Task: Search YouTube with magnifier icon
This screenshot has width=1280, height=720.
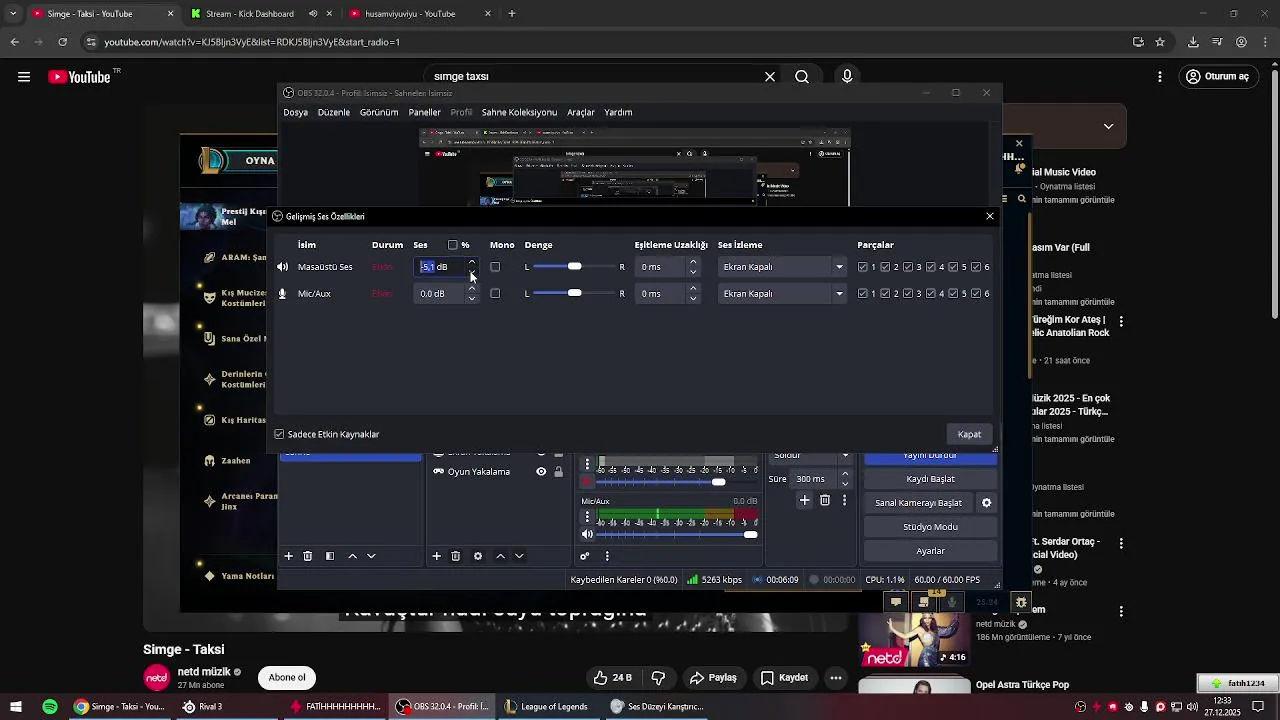Action: [x=802, y=77]
